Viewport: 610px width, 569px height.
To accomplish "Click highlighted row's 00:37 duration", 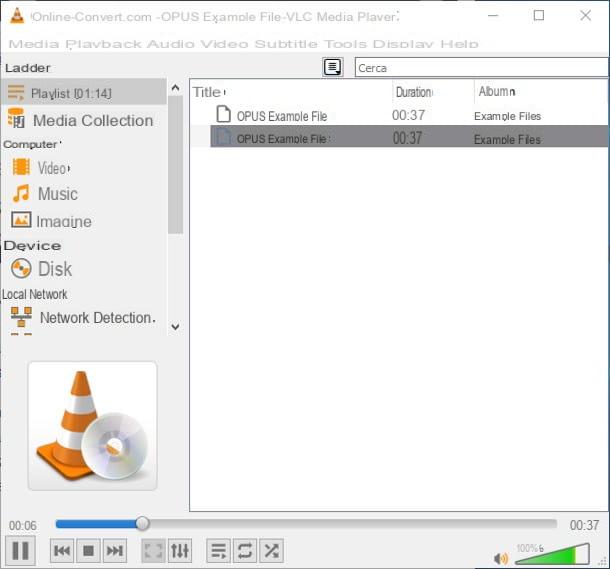I will click(407, 138).
